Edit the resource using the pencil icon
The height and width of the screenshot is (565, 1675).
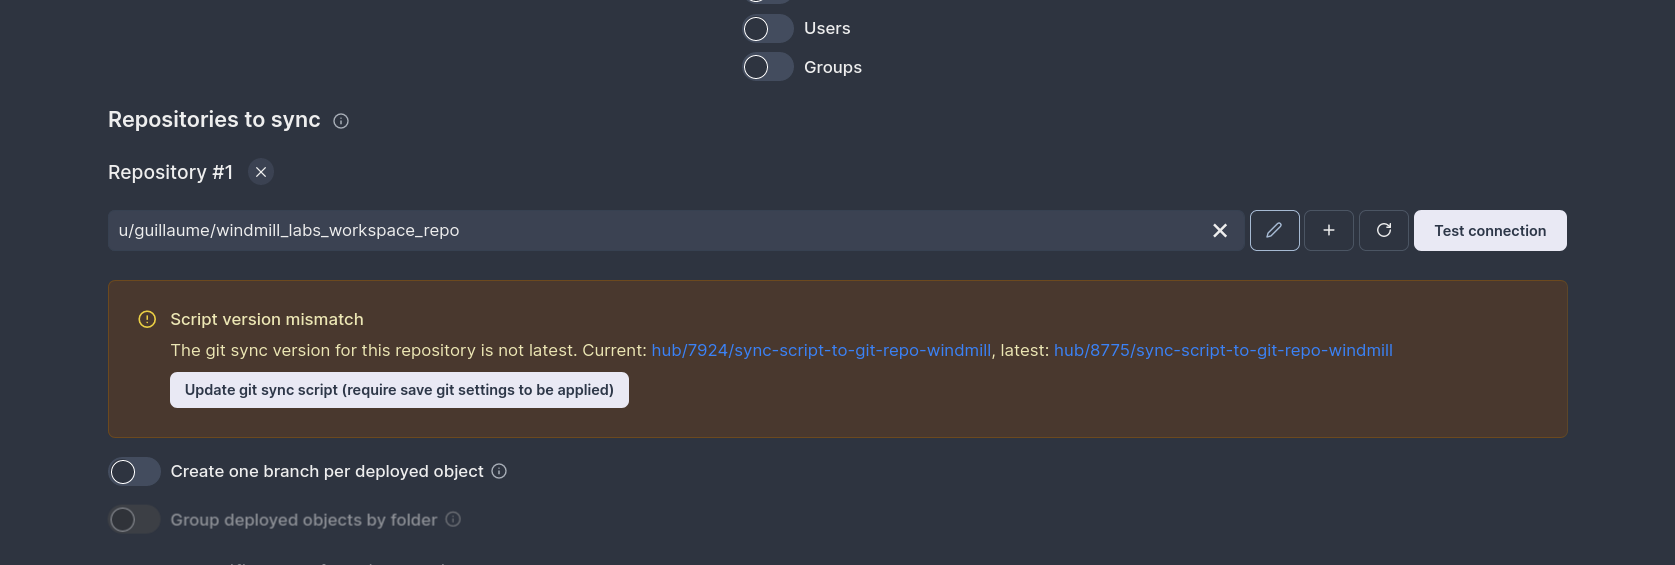pyautogui.click(x=1274, y=230)
